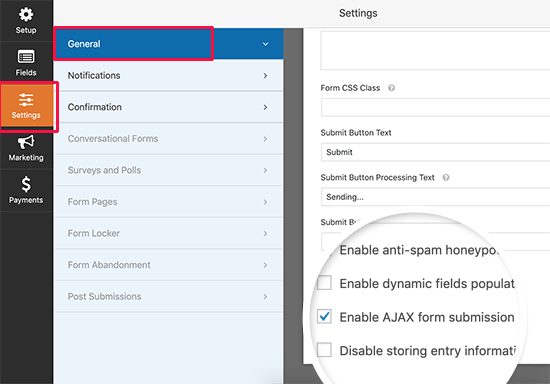Click the Form CSS Class input
Screen dimensions: 550x384
(435, 107)
